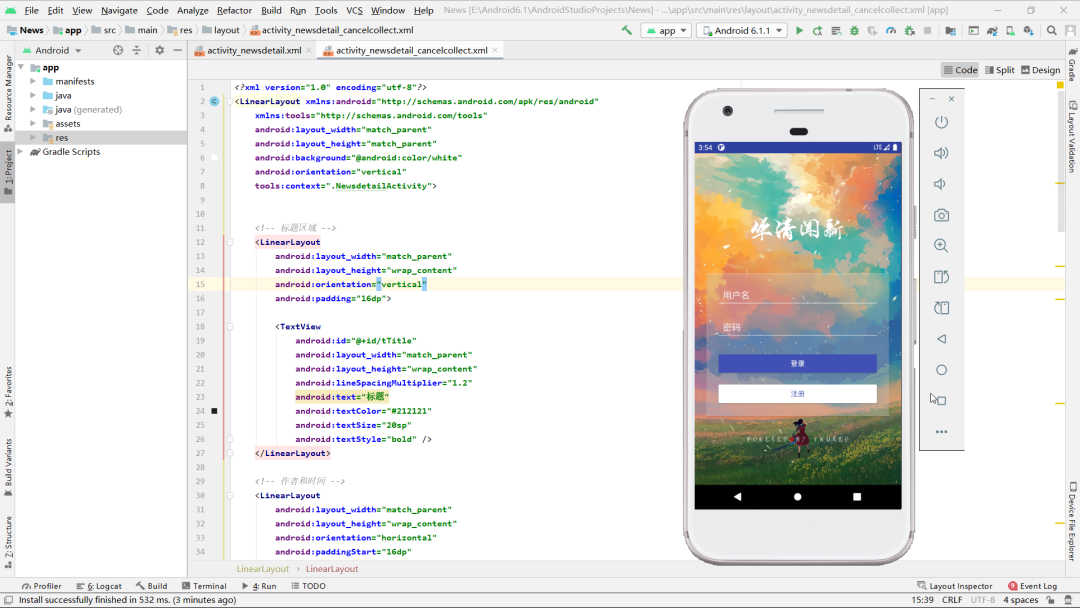This screenshot has height=608, width=1080.
Task: Expand the java folder
Action: pos(33,95)
